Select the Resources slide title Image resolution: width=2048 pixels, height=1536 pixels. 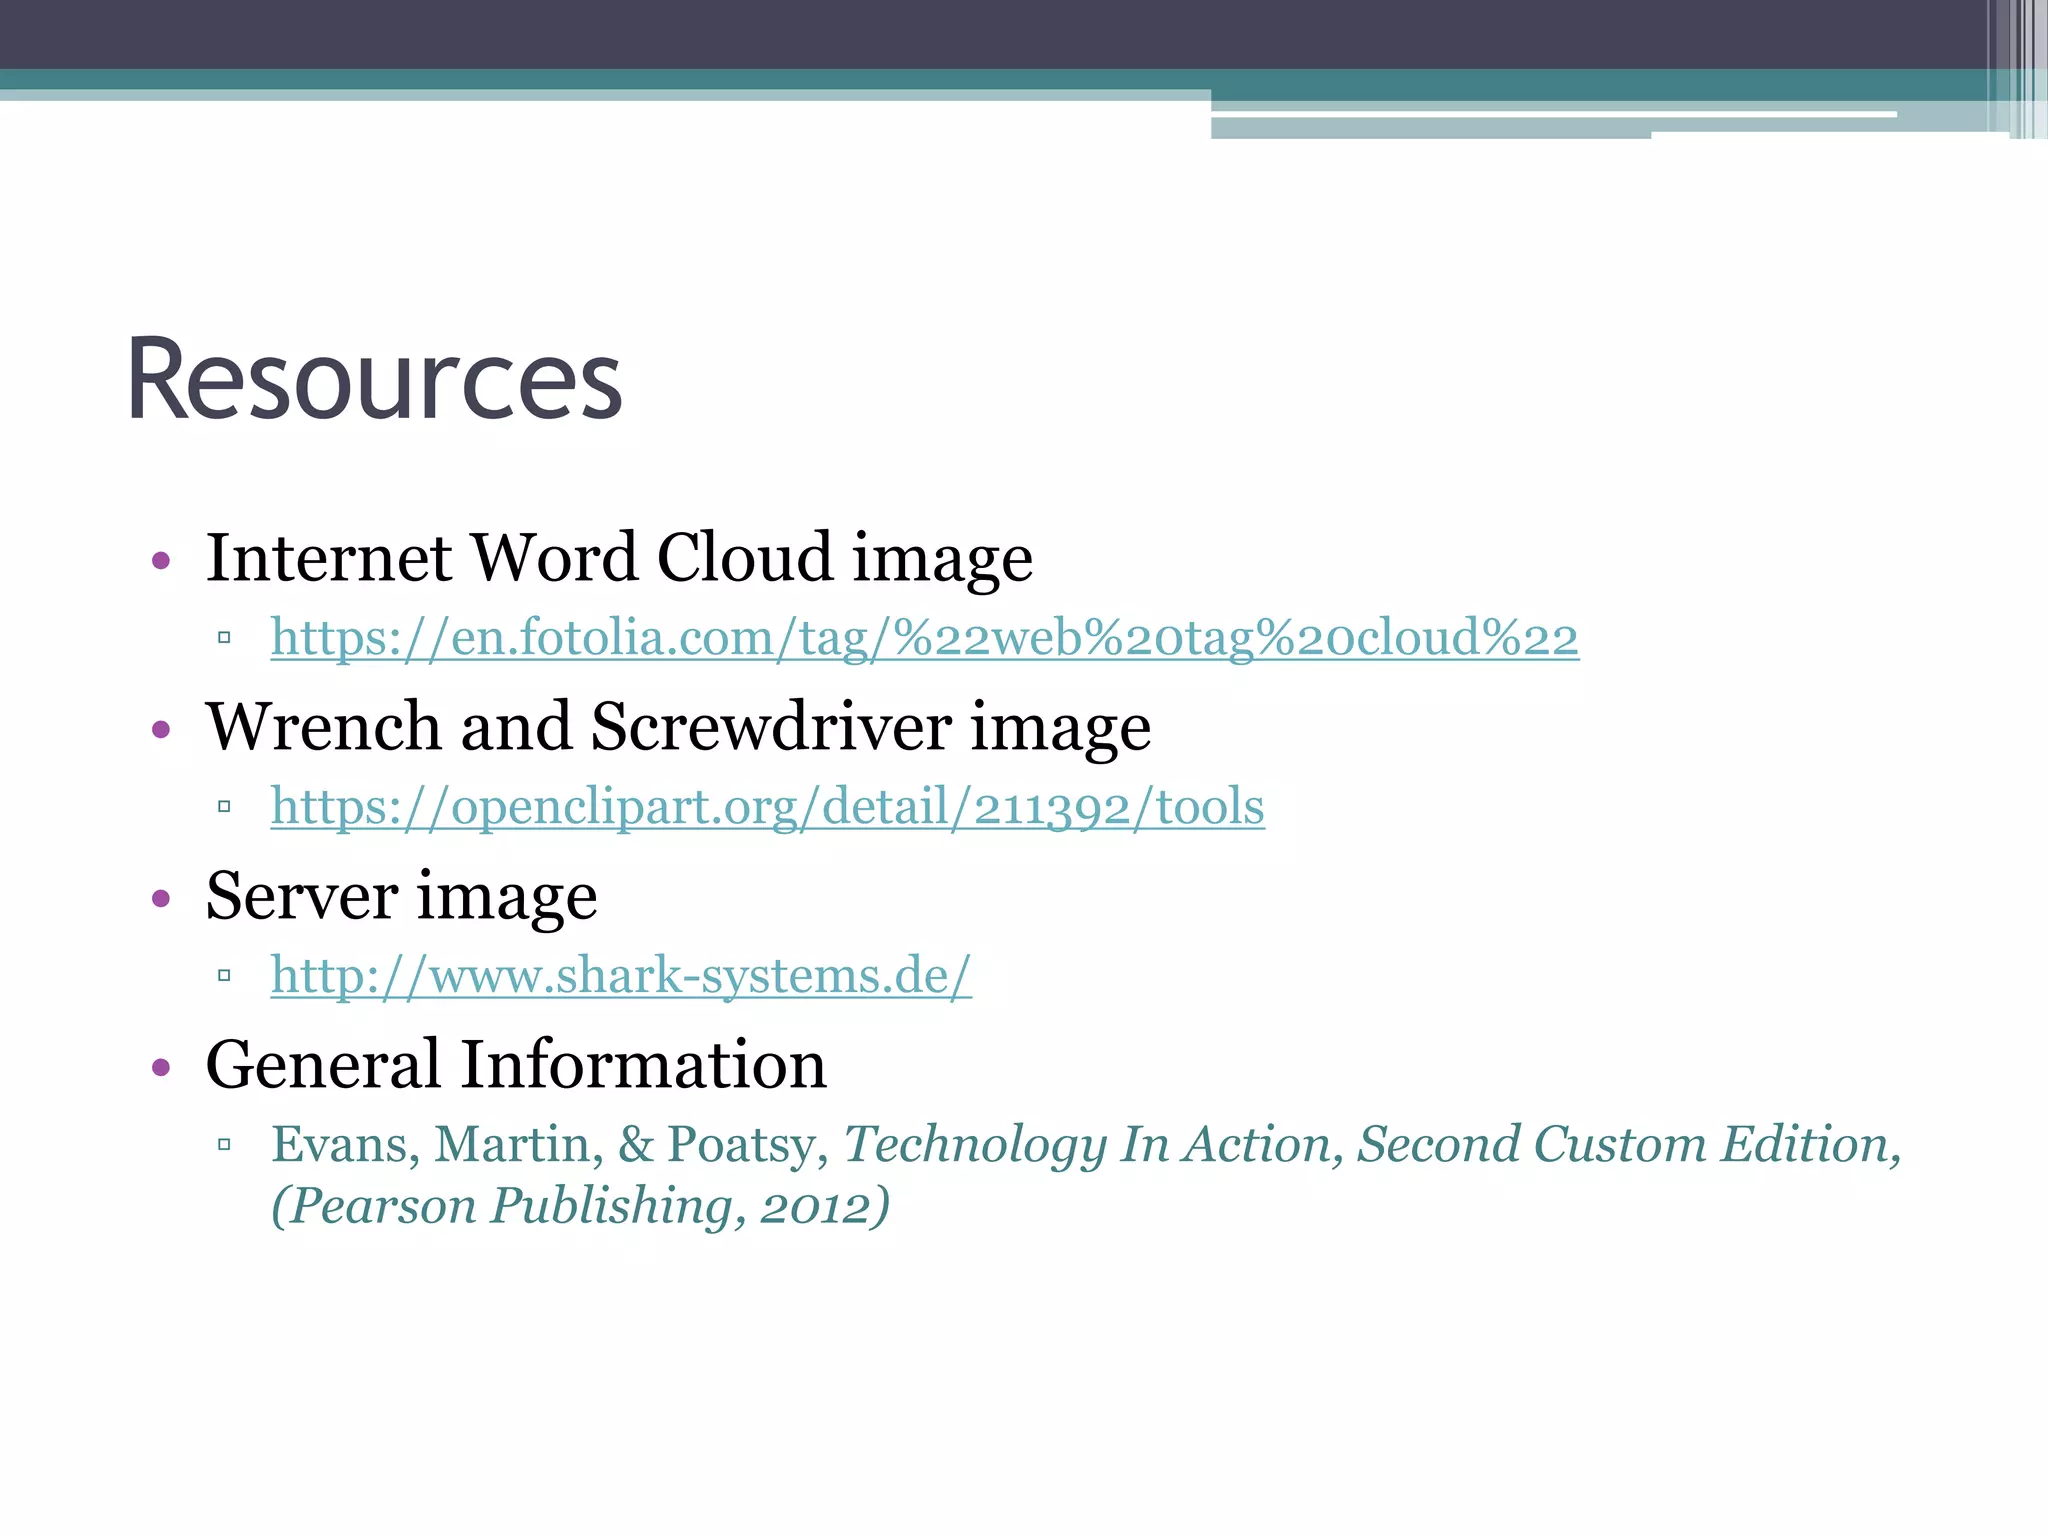point(374,380)
